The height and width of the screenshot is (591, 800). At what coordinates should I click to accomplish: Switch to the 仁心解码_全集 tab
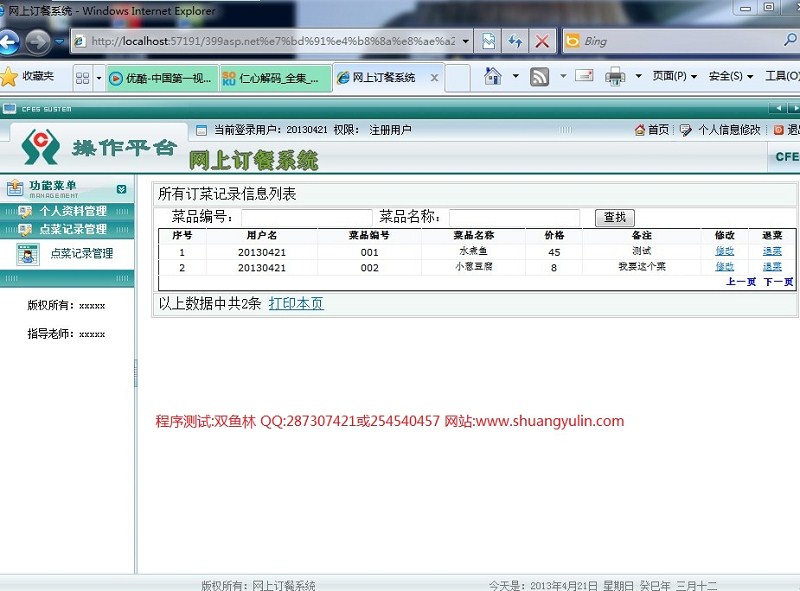(x=275, y=78)
